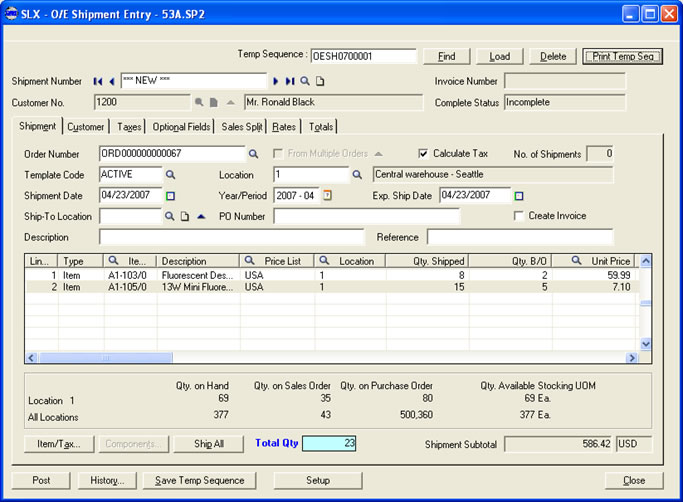Click Unit Price column finder icon
Image resolution: width=683 pixels, height=502 pixels.
pos(576,261)
